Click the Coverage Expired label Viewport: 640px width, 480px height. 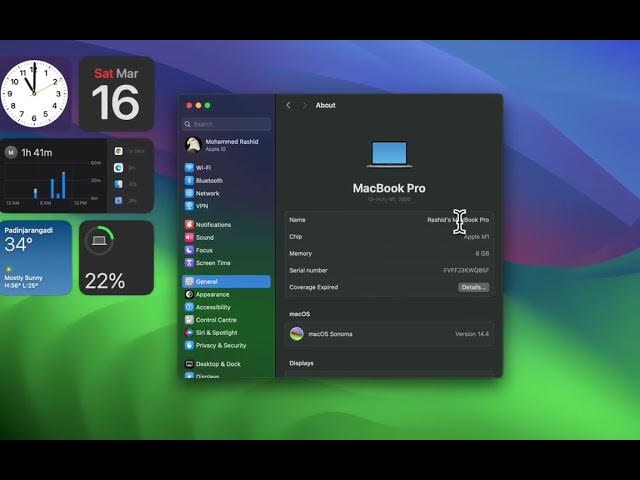point(313,287)
